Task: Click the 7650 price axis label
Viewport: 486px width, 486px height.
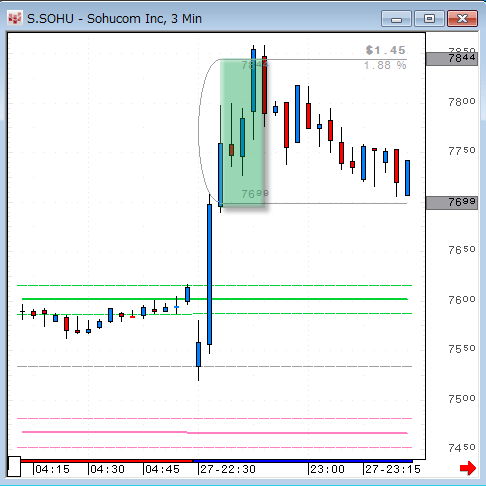Action: coord(462,250)
